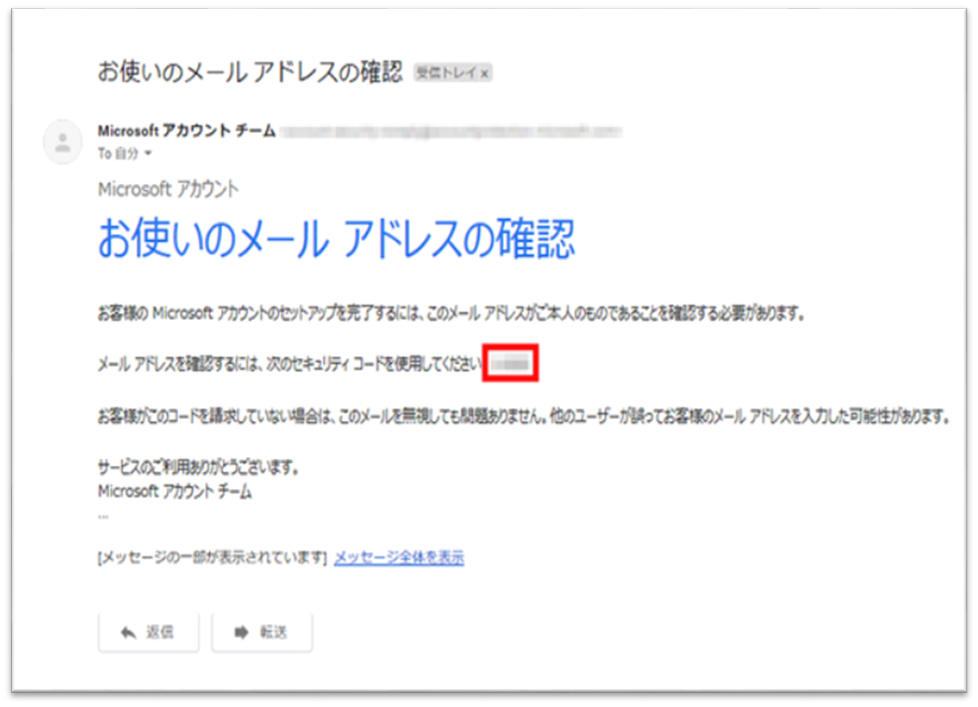Image resolution: width=978 pixels, height=707 pixels.
Task: Click the 返信 button to reply
Action: click(x=148, y=631)
